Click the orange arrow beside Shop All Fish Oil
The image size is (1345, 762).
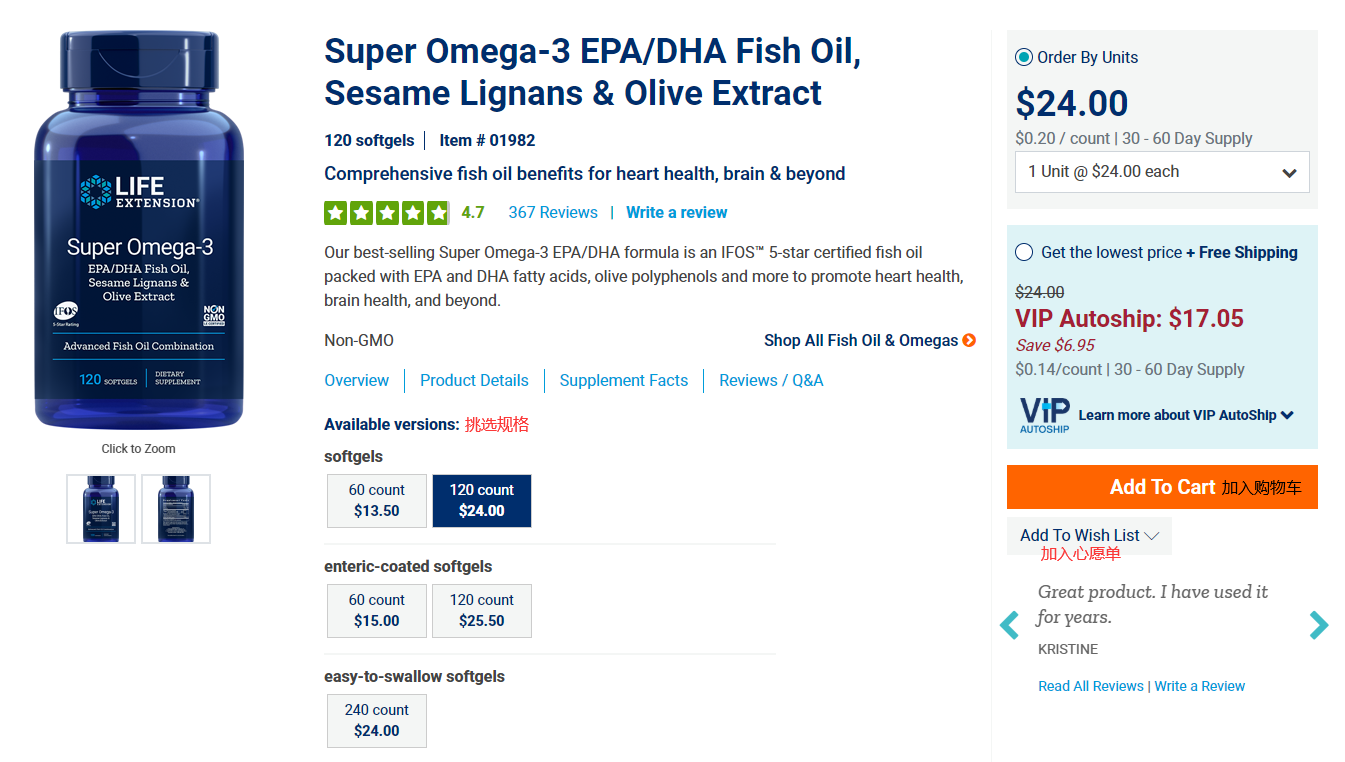(969, 341)
